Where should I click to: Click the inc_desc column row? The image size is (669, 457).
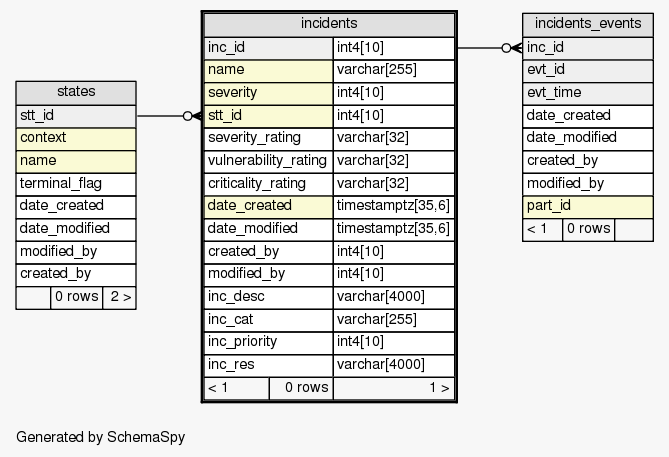[x=268, y=296]
